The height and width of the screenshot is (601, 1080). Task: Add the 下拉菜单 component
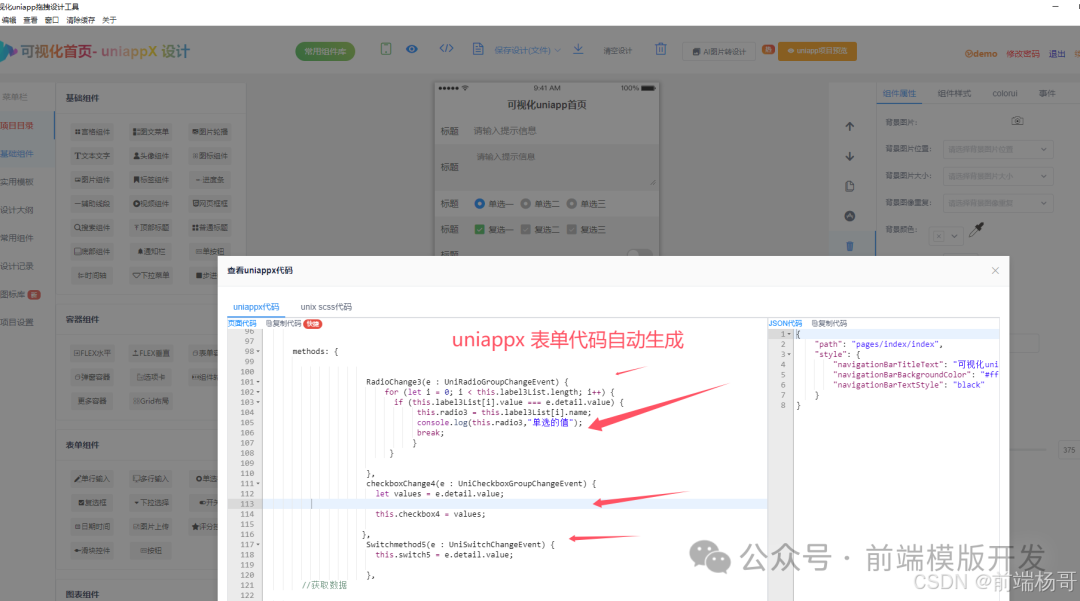151,275
